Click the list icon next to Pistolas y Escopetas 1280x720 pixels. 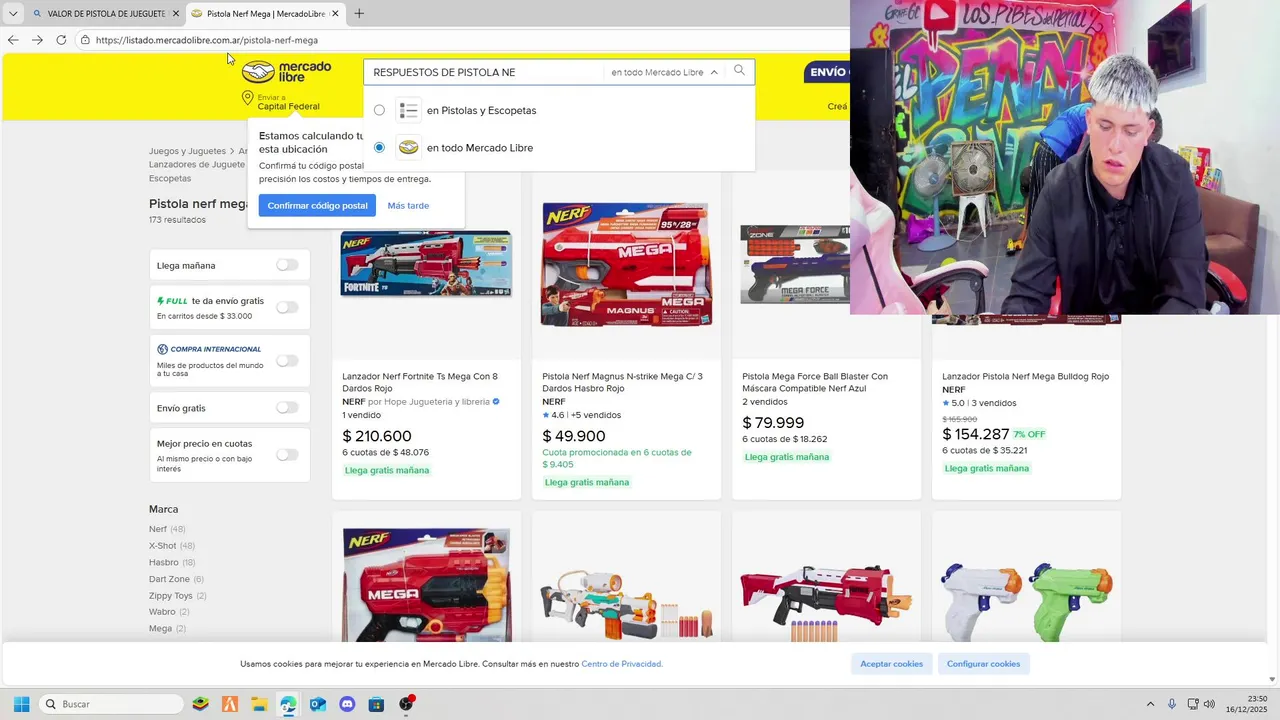tap(408, 110)
